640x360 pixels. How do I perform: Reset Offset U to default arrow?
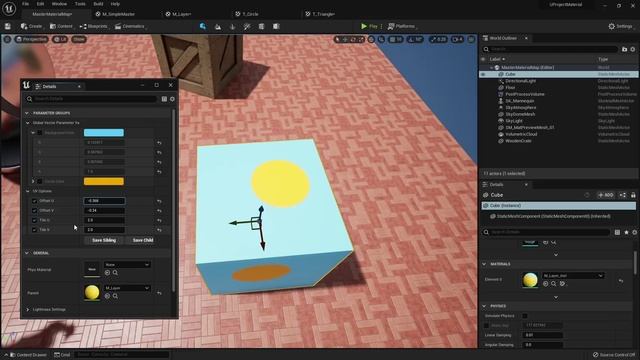[159, 201]
